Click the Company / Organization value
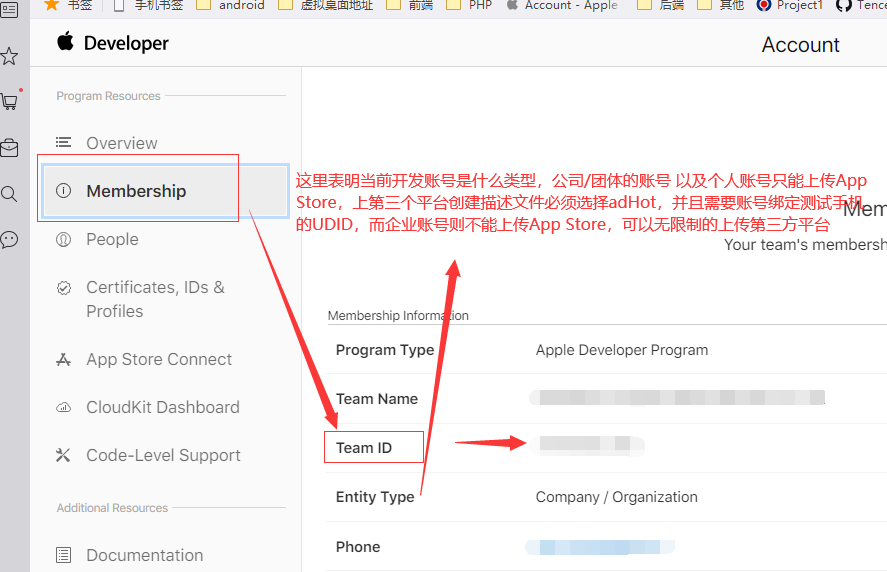Image resolution: width=887 pixels, height=572 pixels. 617,497
